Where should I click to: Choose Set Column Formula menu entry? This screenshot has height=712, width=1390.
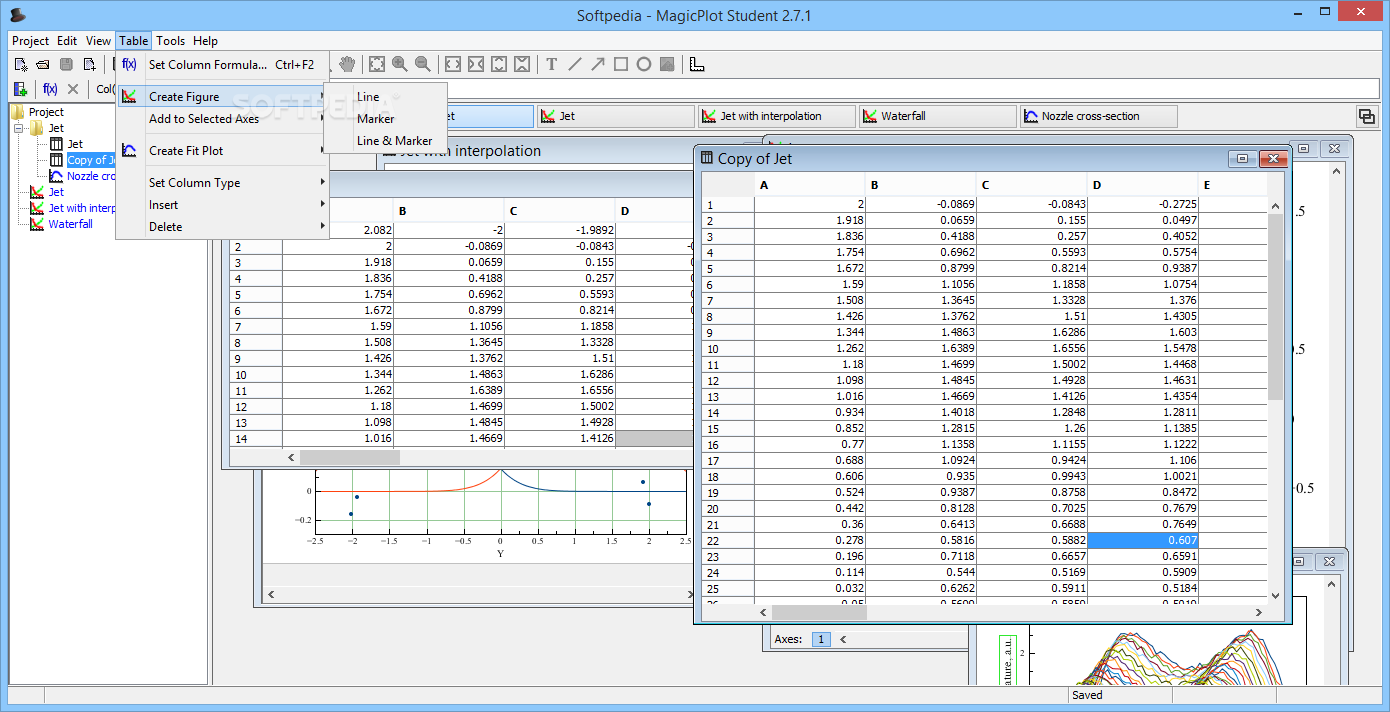(x=222, y=65)
